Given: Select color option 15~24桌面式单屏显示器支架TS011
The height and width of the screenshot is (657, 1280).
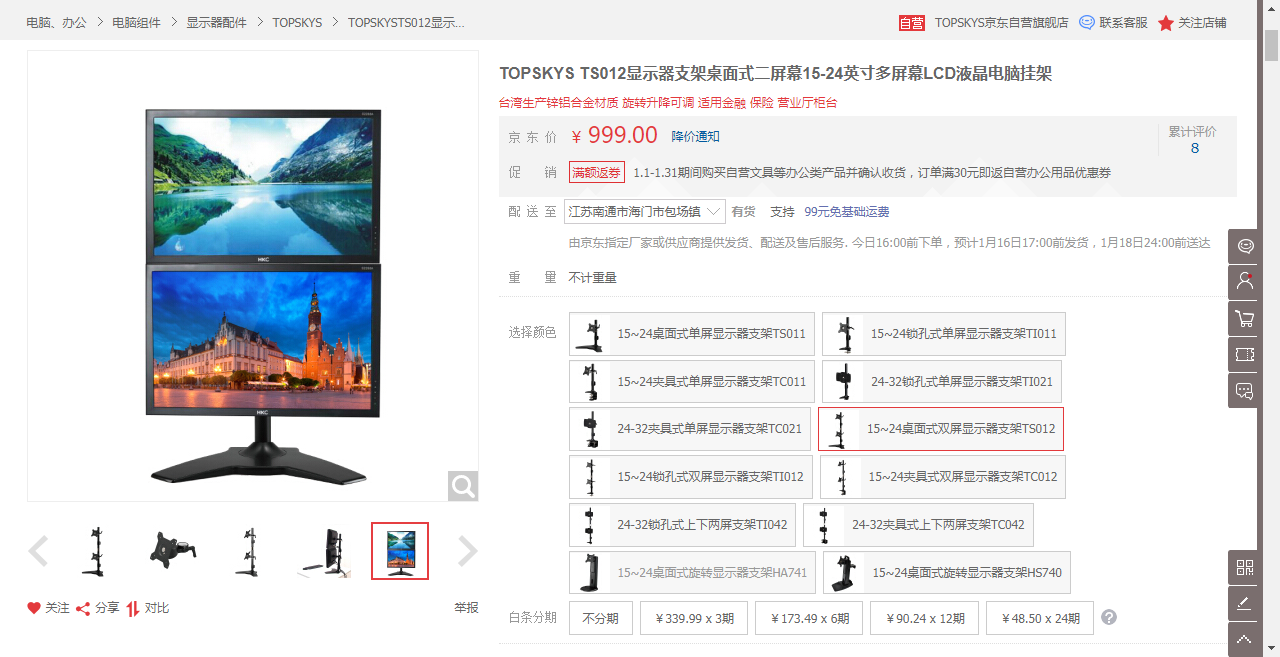Looking at the screenshot, I should click(x=692, y=334).
